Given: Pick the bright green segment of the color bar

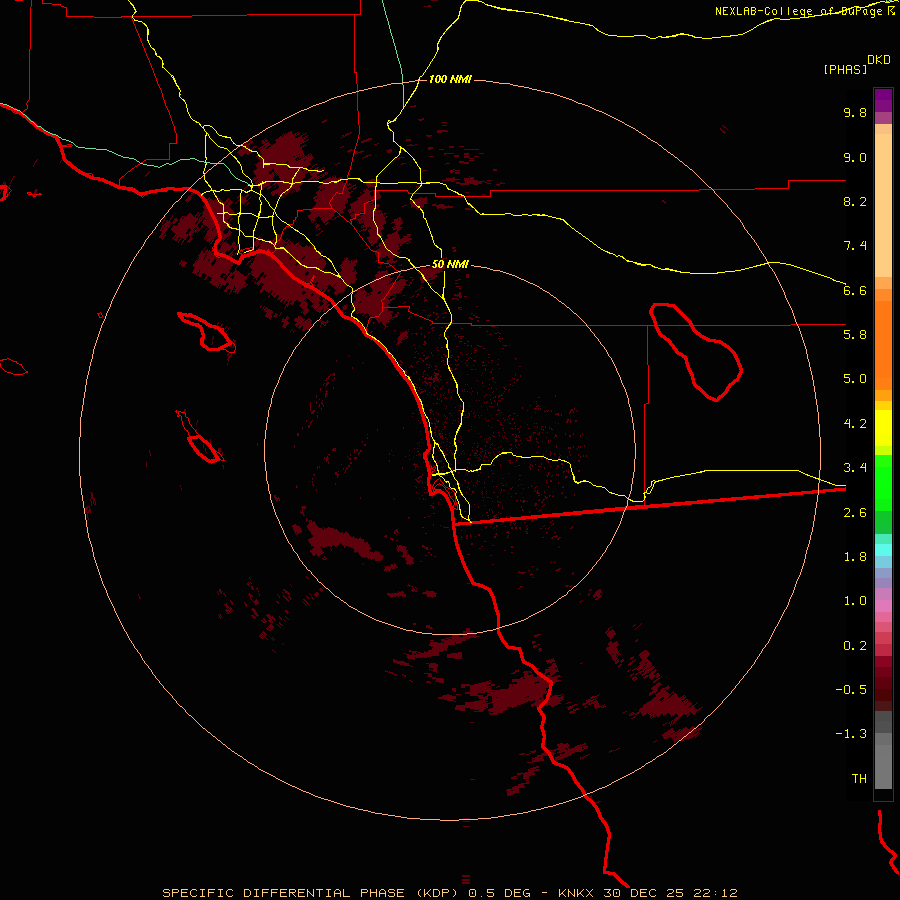Looking at the screenshot, I should [x=883, y=483].
